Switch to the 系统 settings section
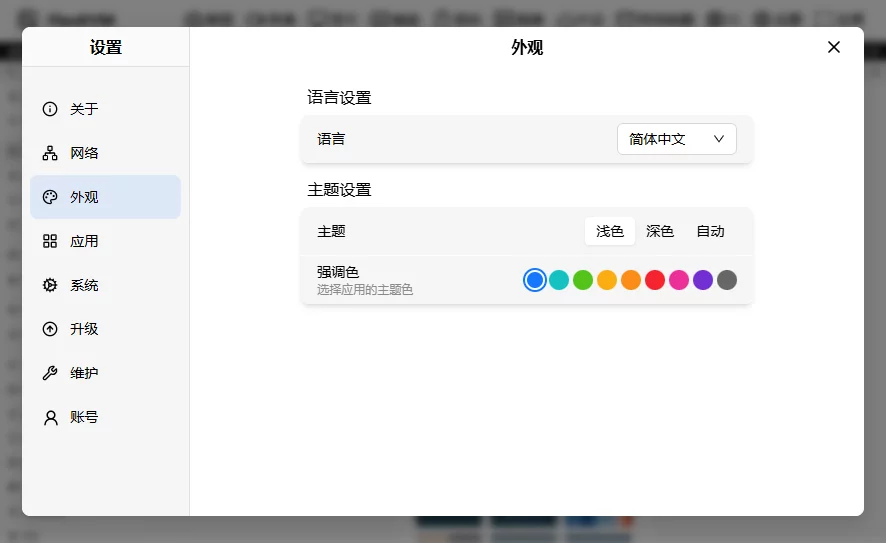Image resolution: width=886 pixels, height=543 pixels. [x=105, y=285]
